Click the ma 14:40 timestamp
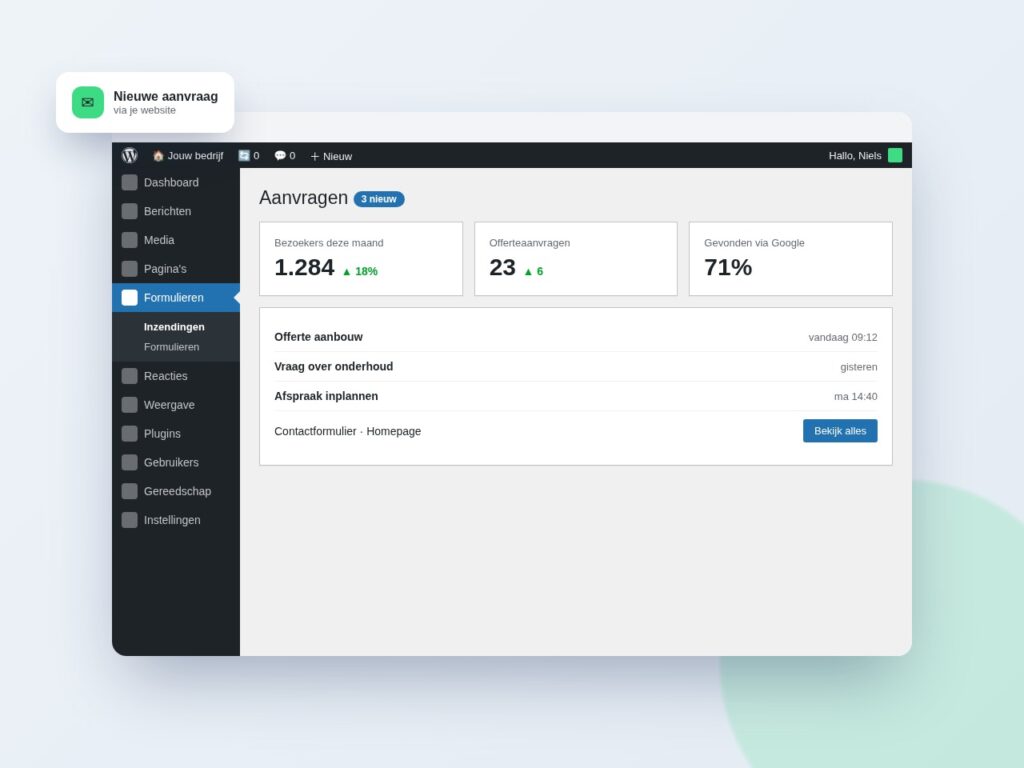Image resolution: width=1024 pixels, height=768 pixels. point(856,396)
